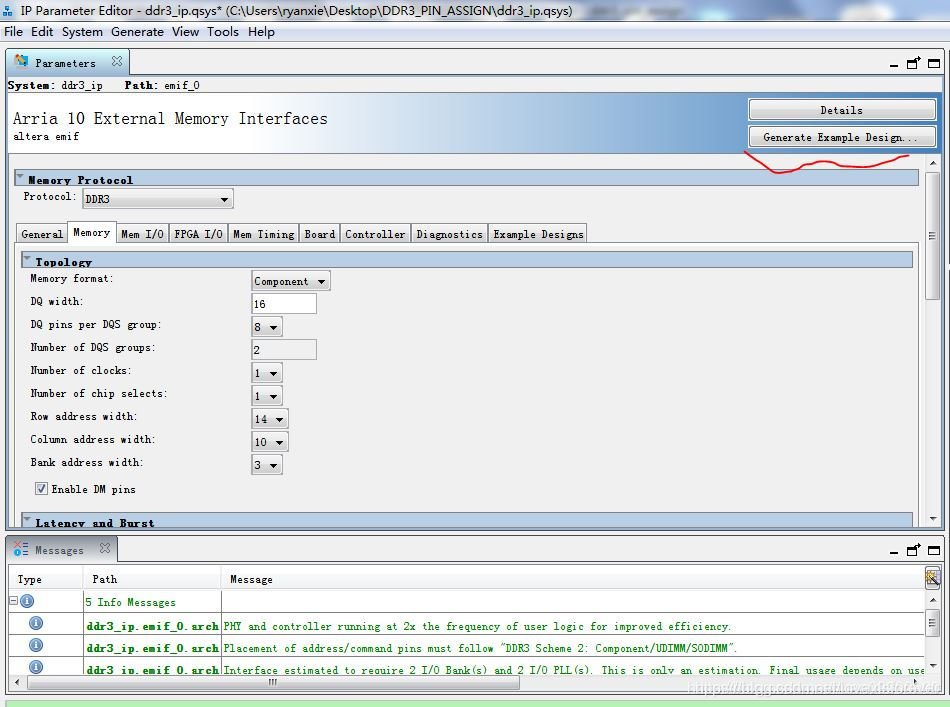Open the Help menu
Viewport: 950px width, 707px height.
pyautogui.click(x=261, y=32)
